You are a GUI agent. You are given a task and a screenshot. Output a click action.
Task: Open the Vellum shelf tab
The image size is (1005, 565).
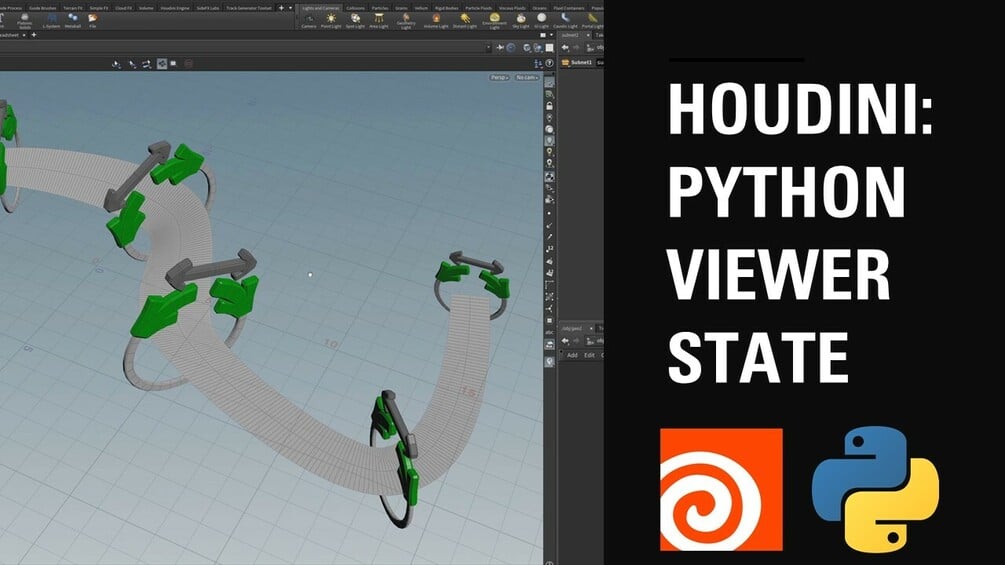coord(421,8)
